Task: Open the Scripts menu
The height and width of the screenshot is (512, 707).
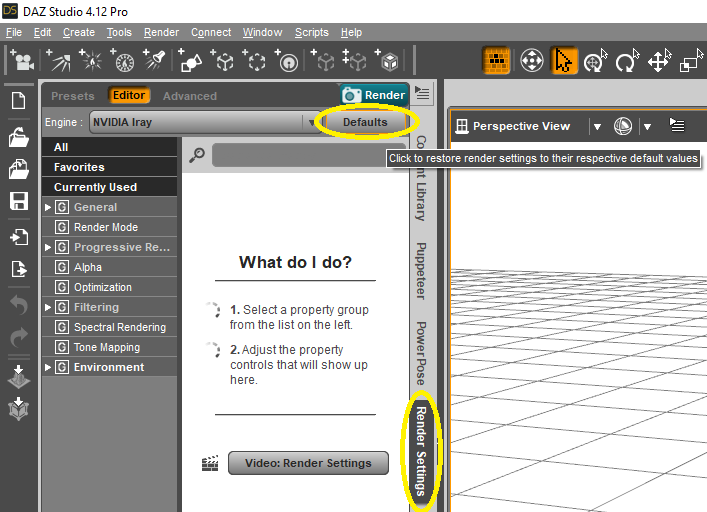Action: coord(312,32)
